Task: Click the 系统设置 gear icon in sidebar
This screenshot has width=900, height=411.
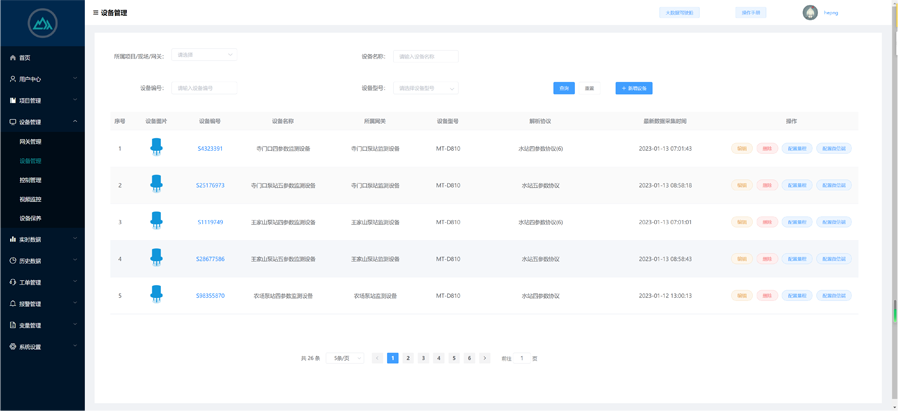Action: pos(13,347)
